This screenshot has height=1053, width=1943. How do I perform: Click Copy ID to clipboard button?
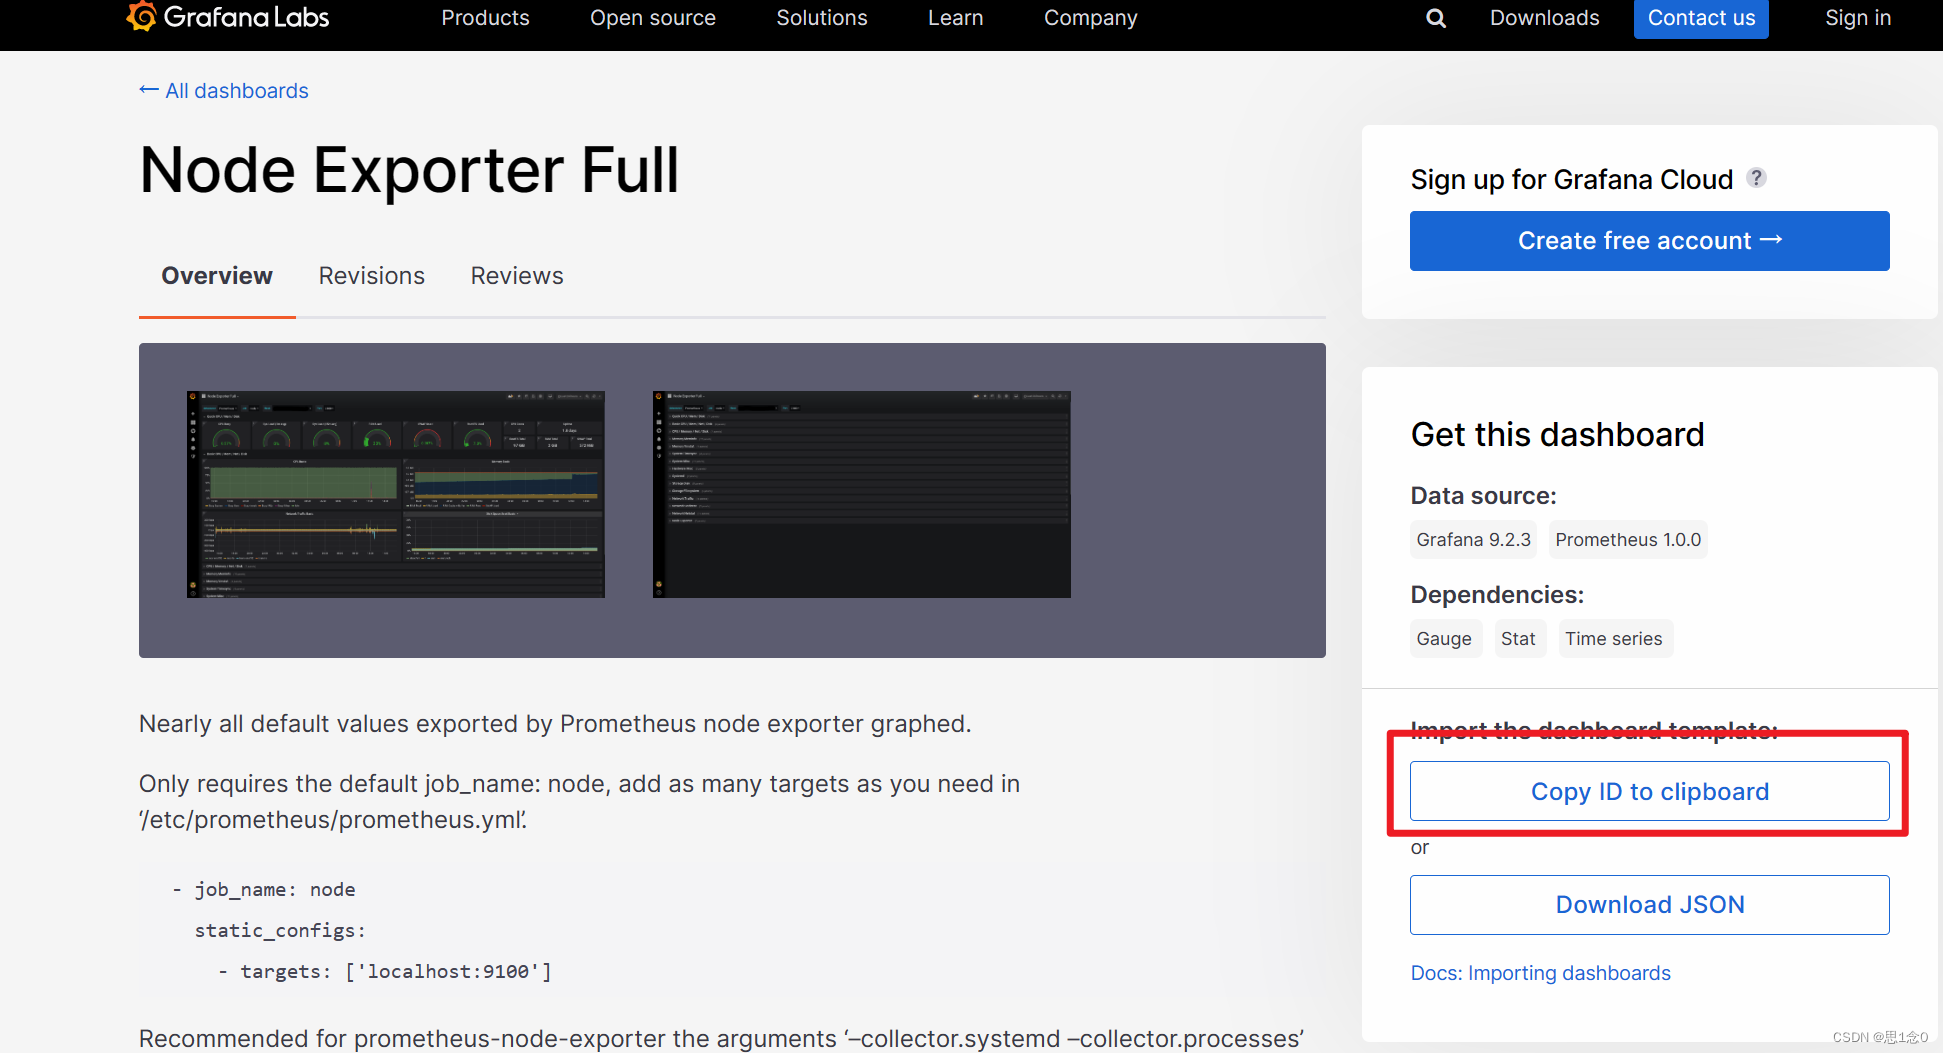pyautogui.click(x=1650, y=791)
